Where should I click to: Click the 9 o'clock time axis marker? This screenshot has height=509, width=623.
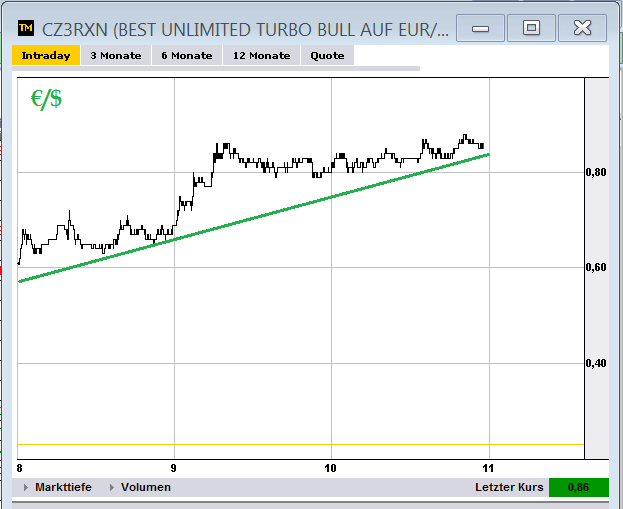[174, 468]
